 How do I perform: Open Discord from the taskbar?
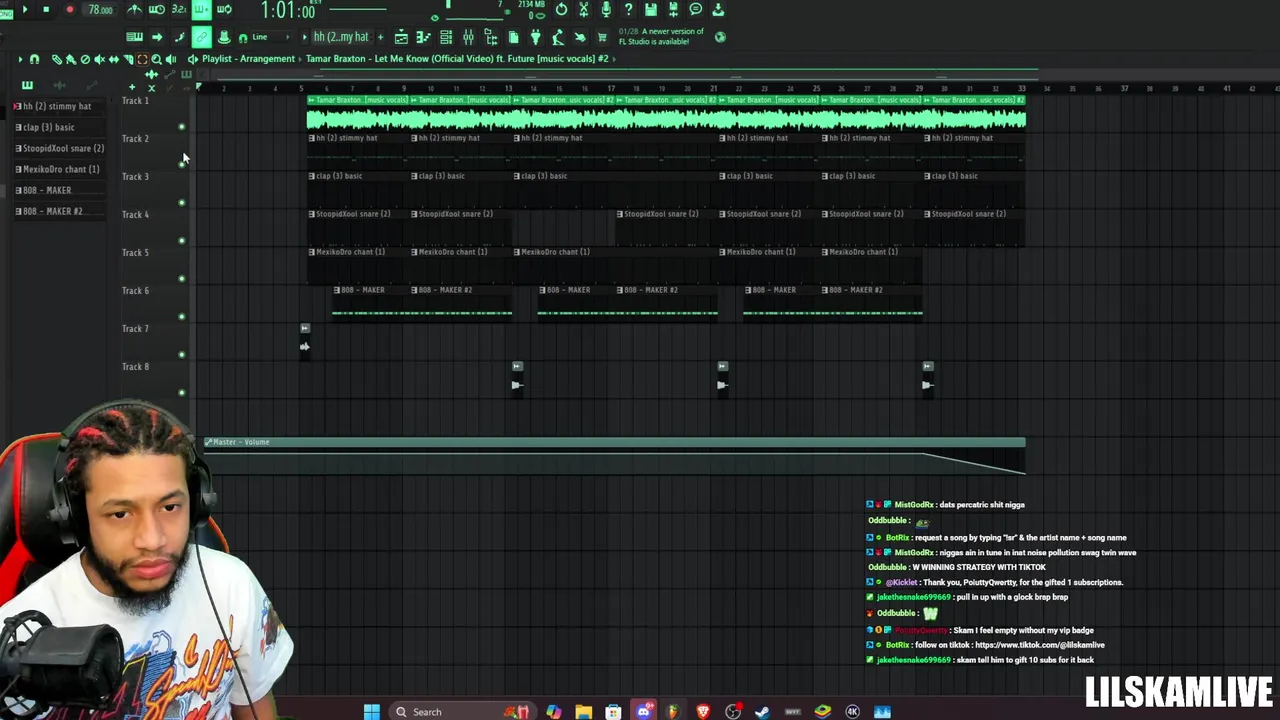tap(643, 711)
